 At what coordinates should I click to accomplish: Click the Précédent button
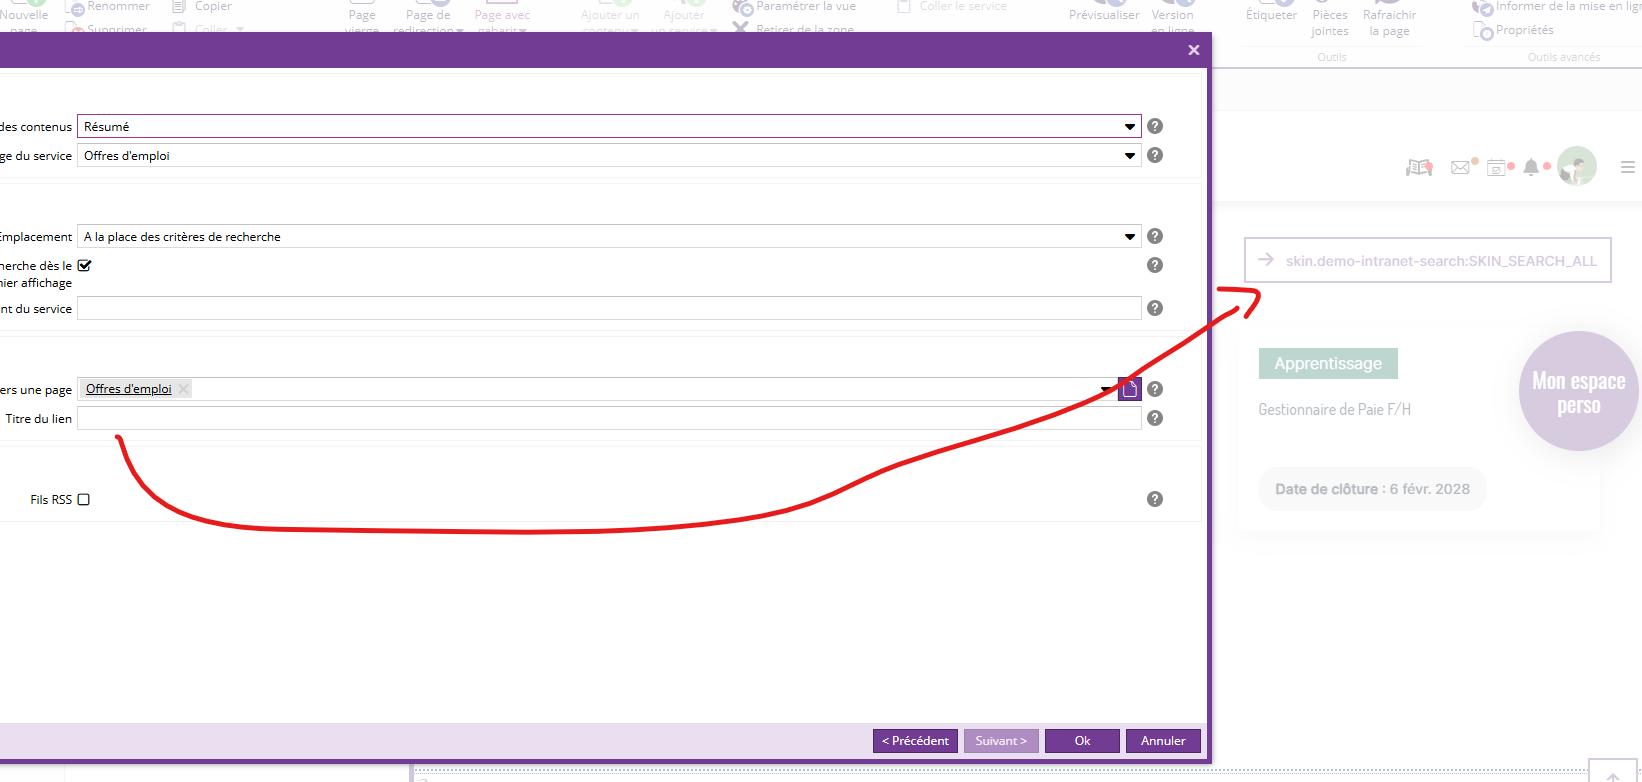(x=915, y=741)
